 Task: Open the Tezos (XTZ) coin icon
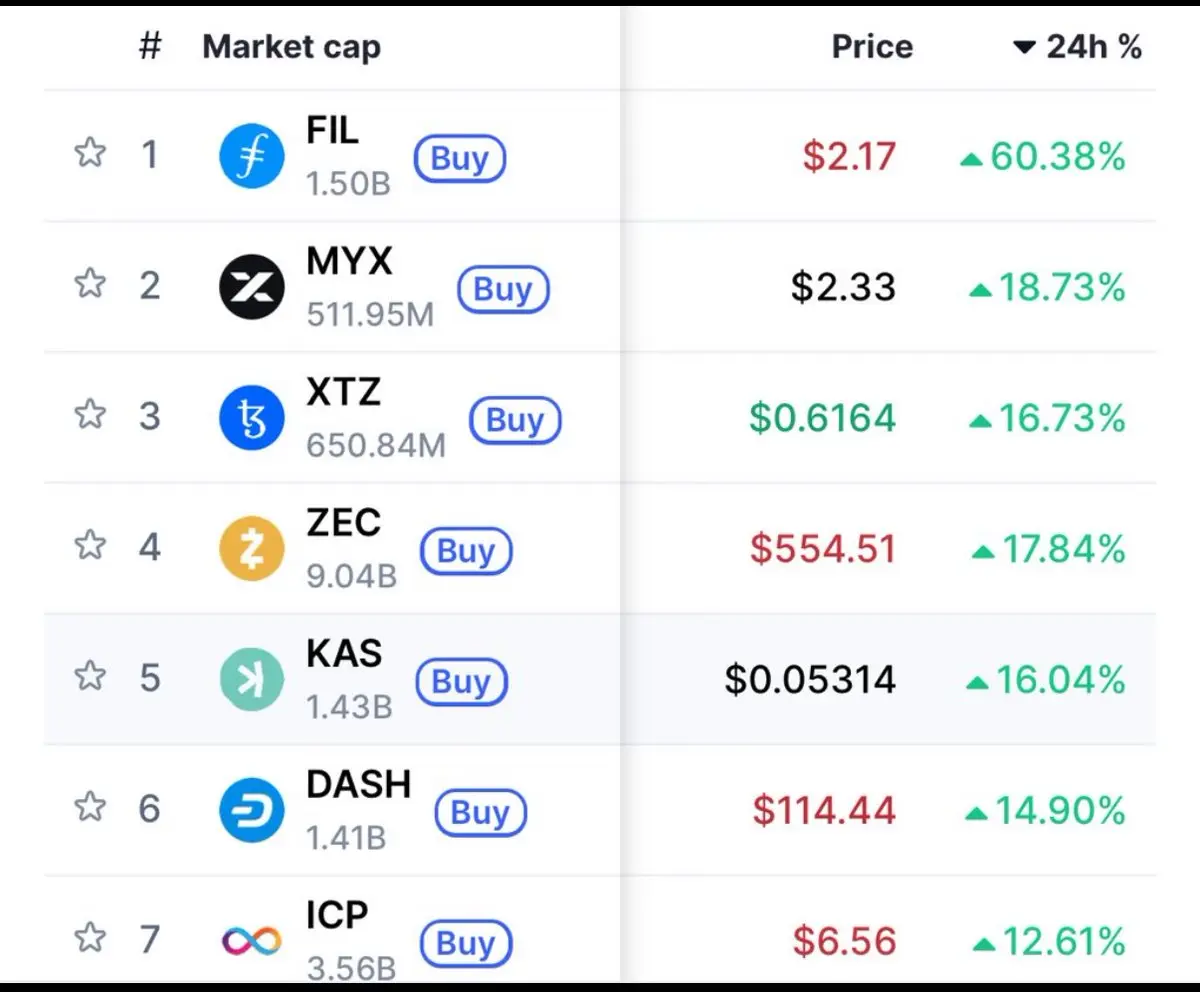(x=252, y=418)
